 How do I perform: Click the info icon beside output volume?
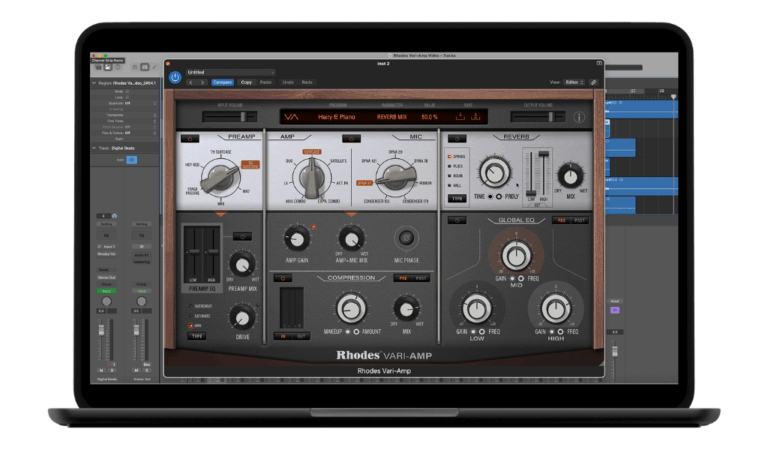(579, 117)
